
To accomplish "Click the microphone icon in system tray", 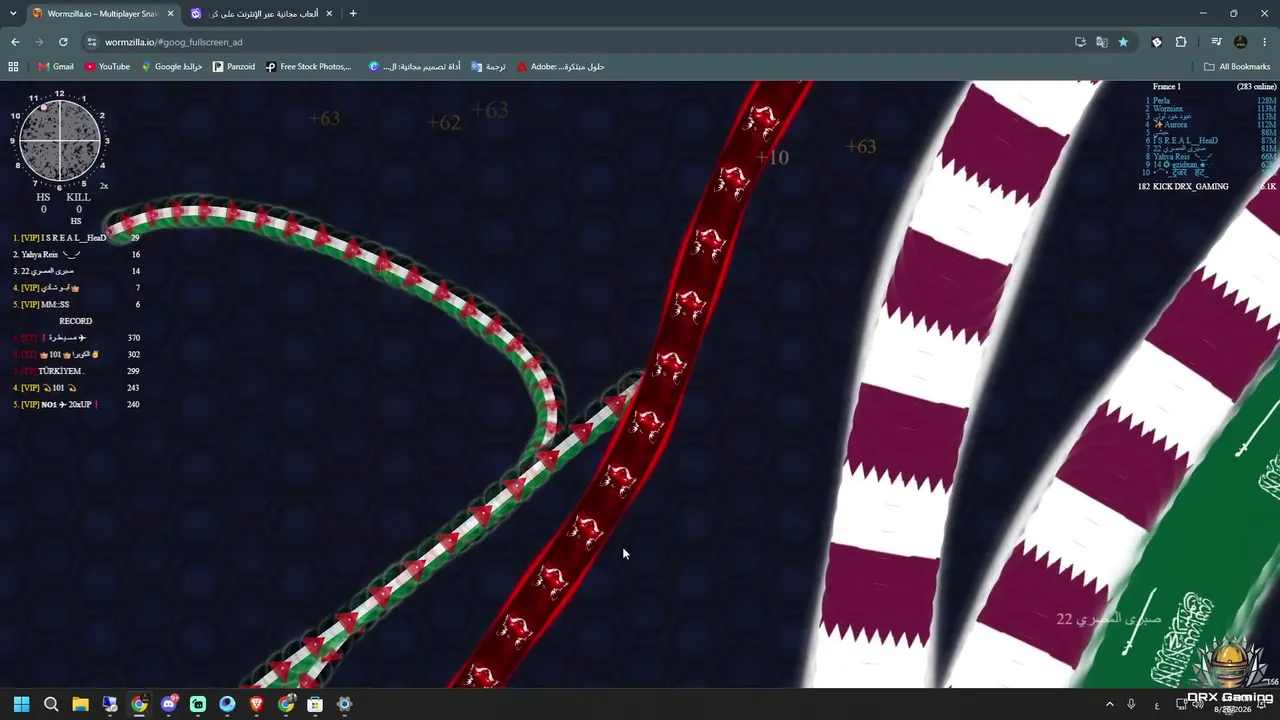I will click(x=1131, y=704).
